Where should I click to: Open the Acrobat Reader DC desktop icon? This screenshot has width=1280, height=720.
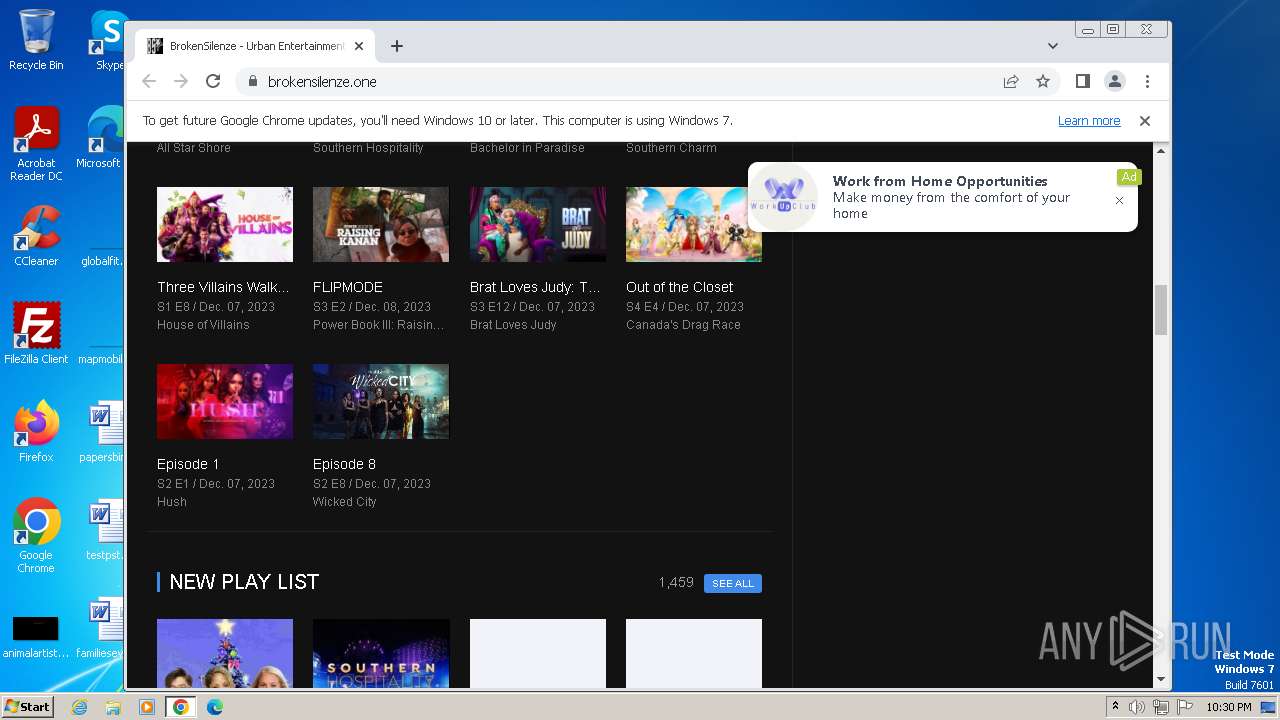pos(36,144)
